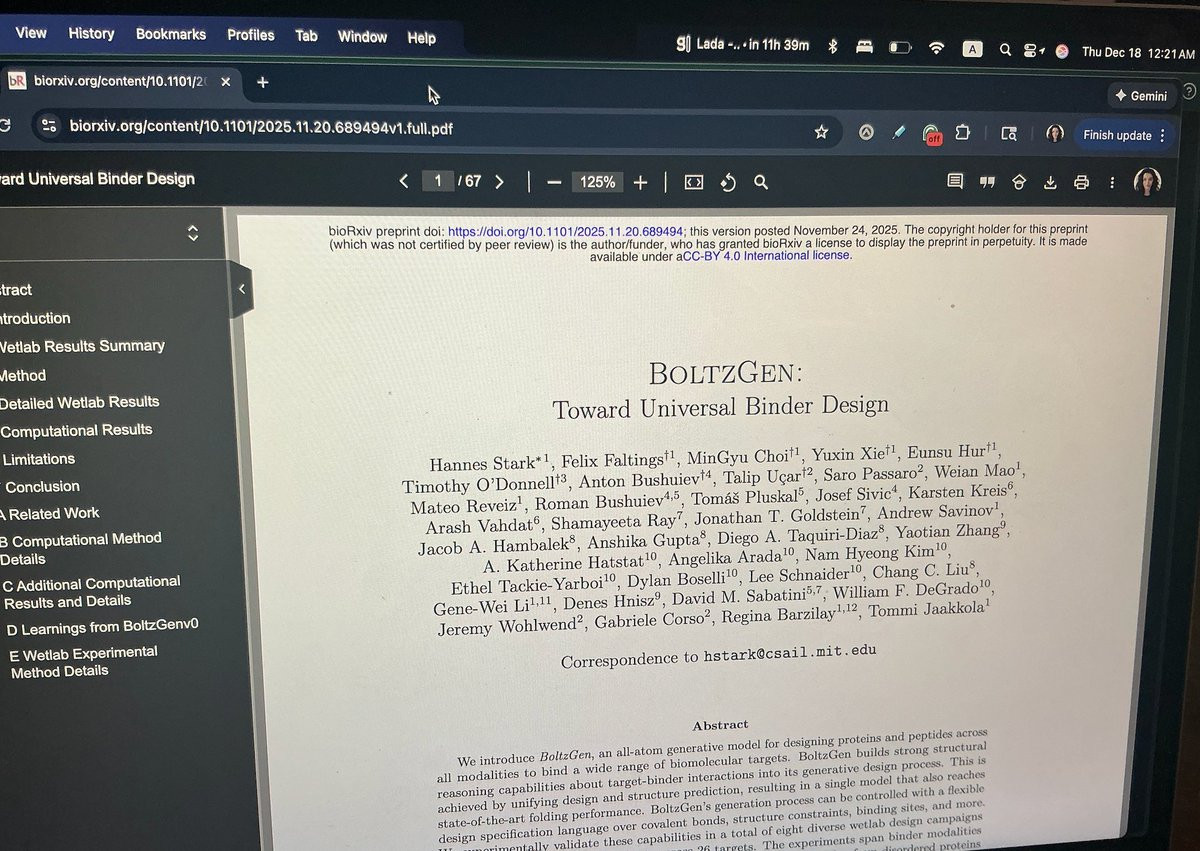Click the page number input field
The image size is (1200, 851).
pos(438,181)
